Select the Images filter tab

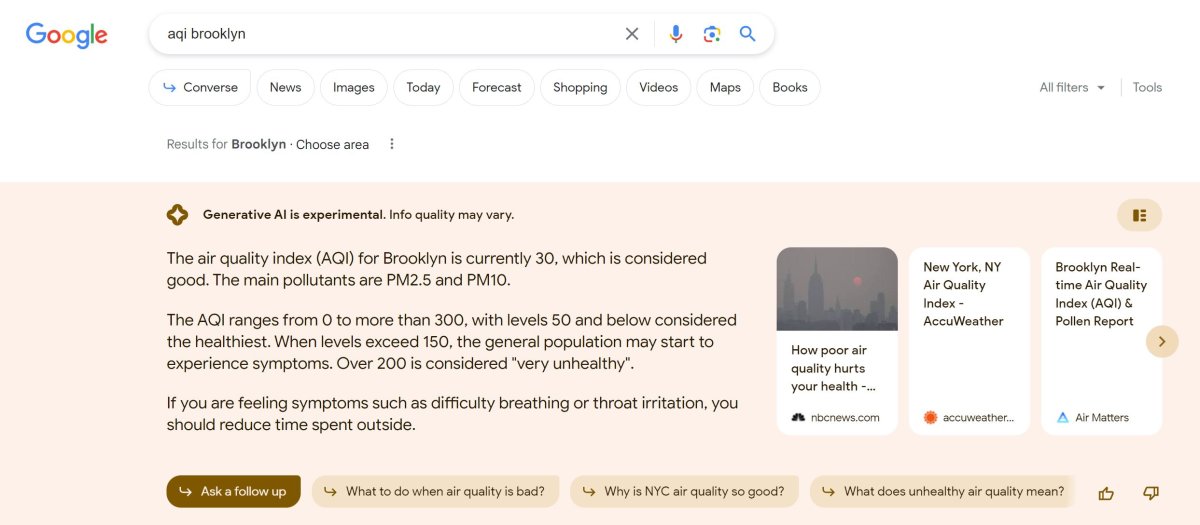pos(353,88)
